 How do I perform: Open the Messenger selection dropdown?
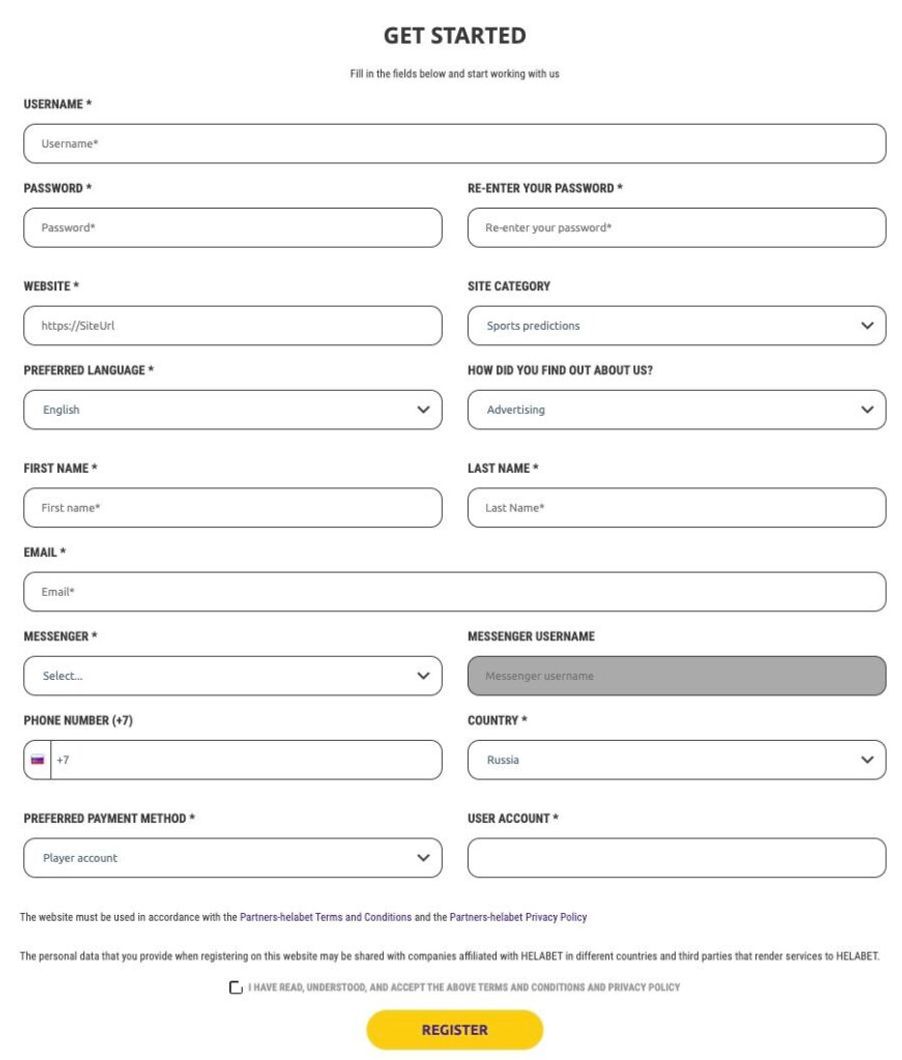click(232, 675)
